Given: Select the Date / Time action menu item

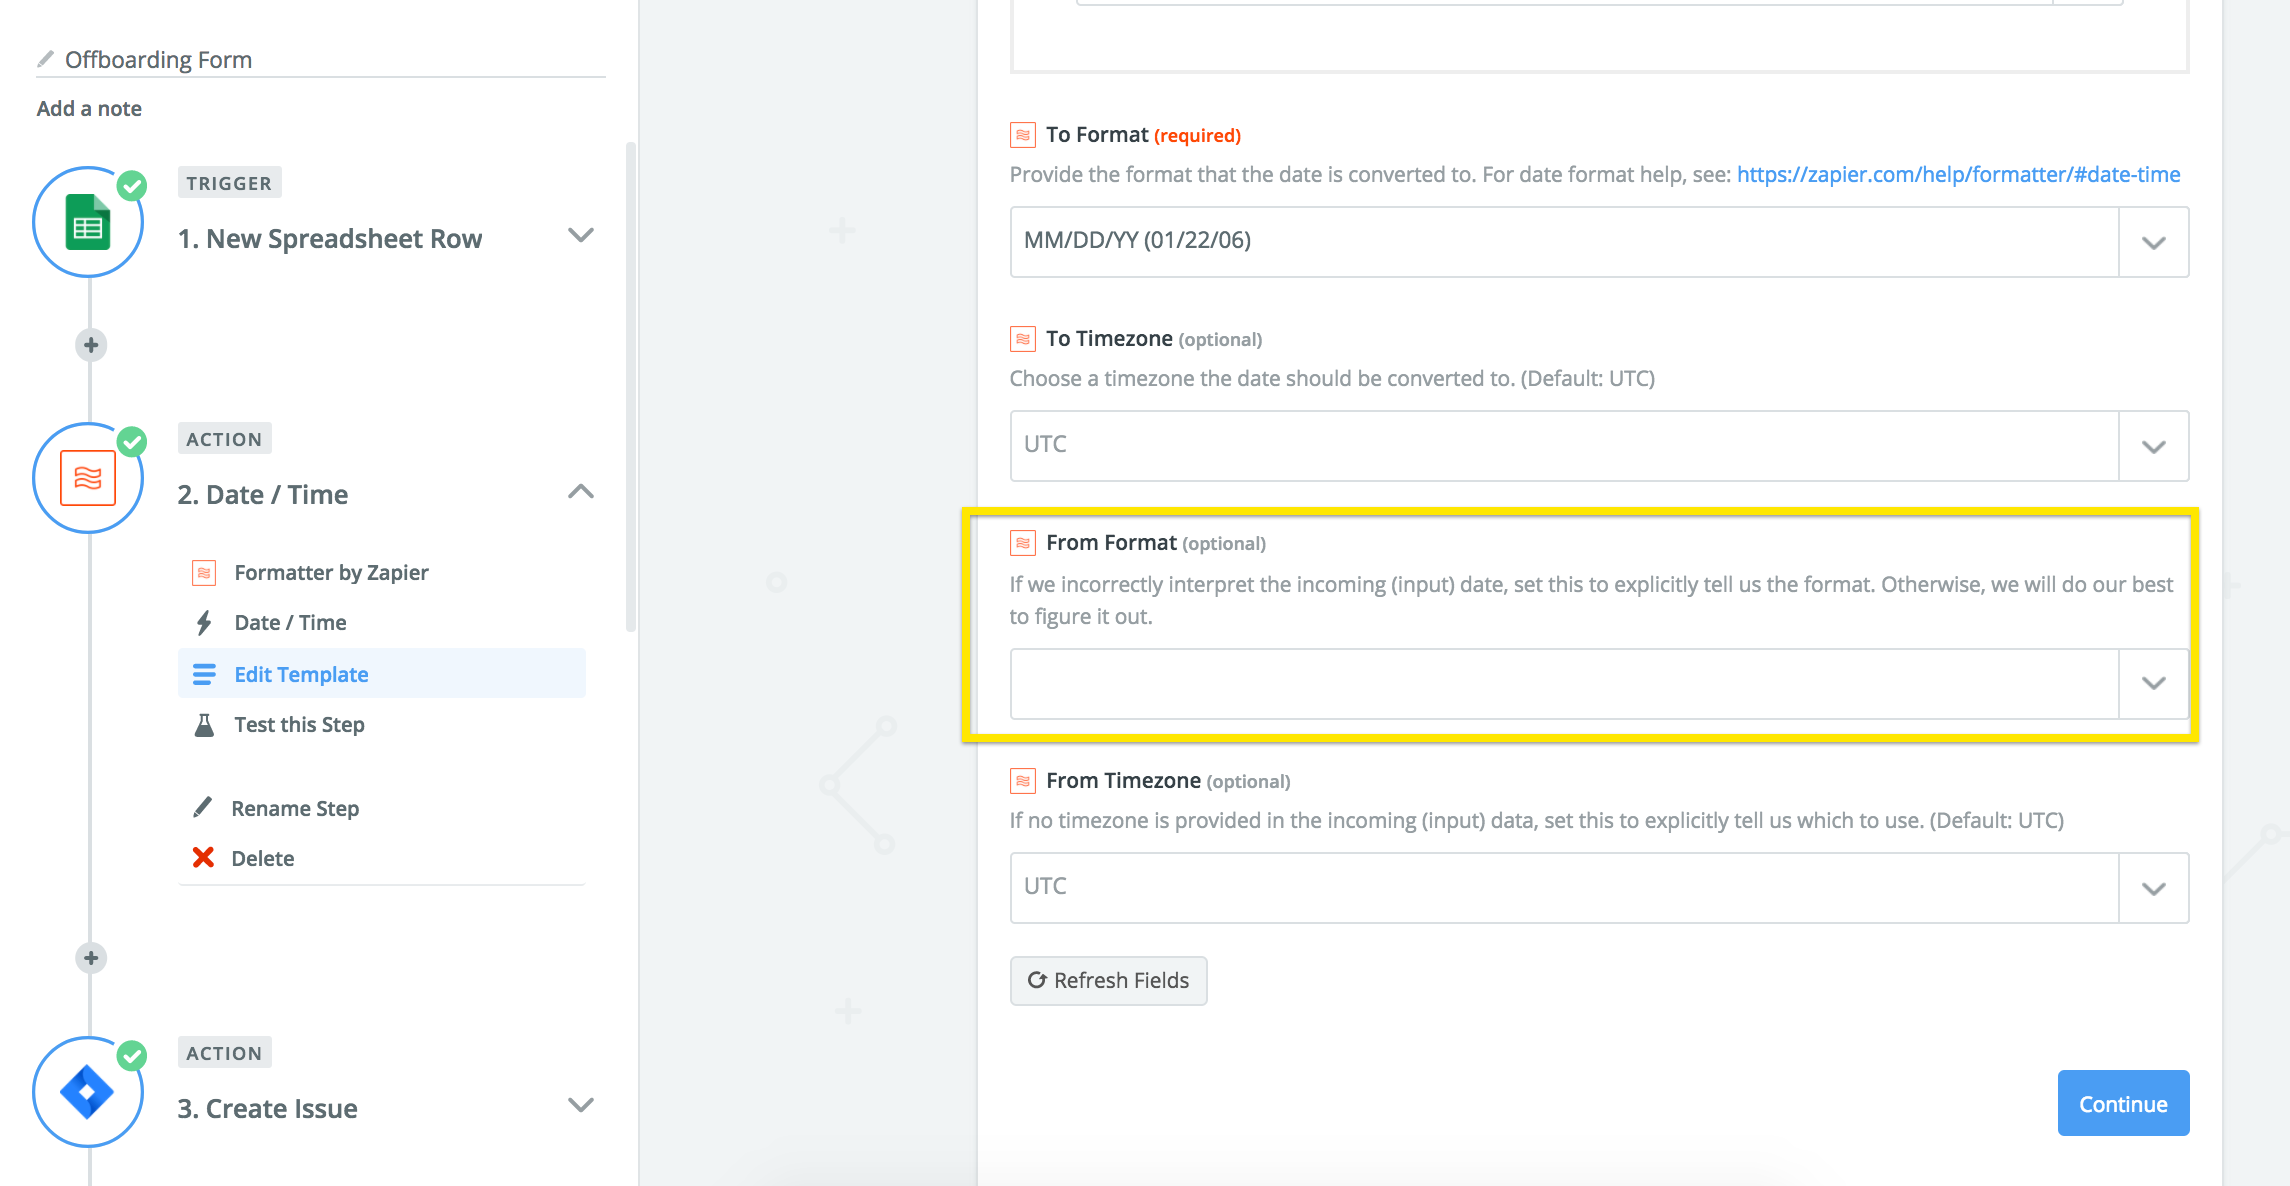Looking at the screenshot, I should [x=290, y=623].
